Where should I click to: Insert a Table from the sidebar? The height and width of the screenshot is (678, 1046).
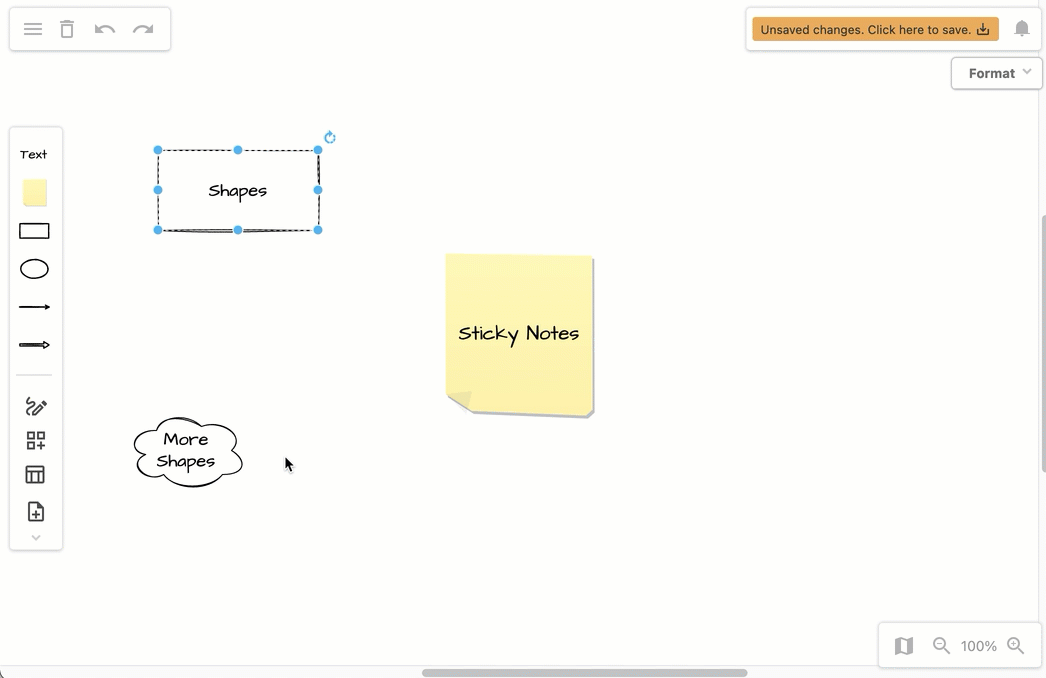tap(34, 474)
